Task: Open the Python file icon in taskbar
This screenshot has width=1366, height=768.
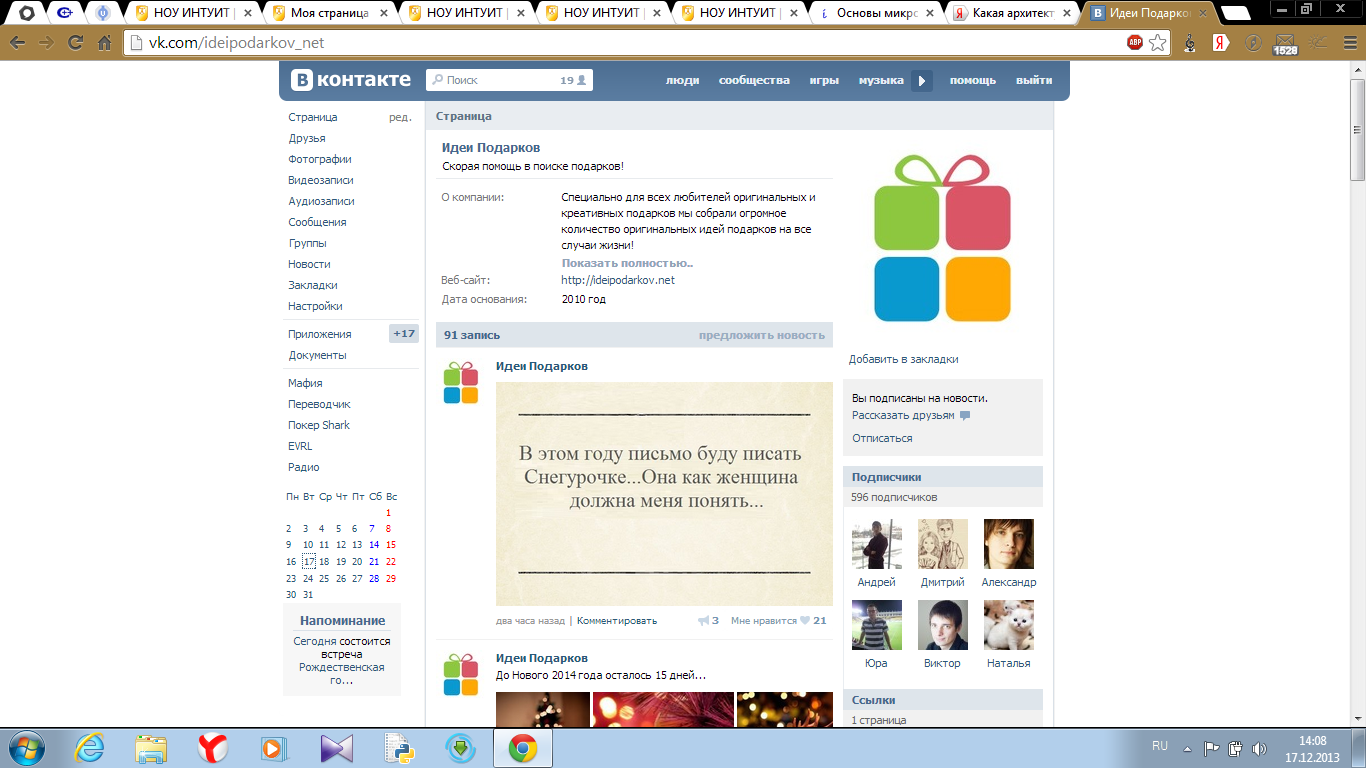Action: tap(398, 748)
